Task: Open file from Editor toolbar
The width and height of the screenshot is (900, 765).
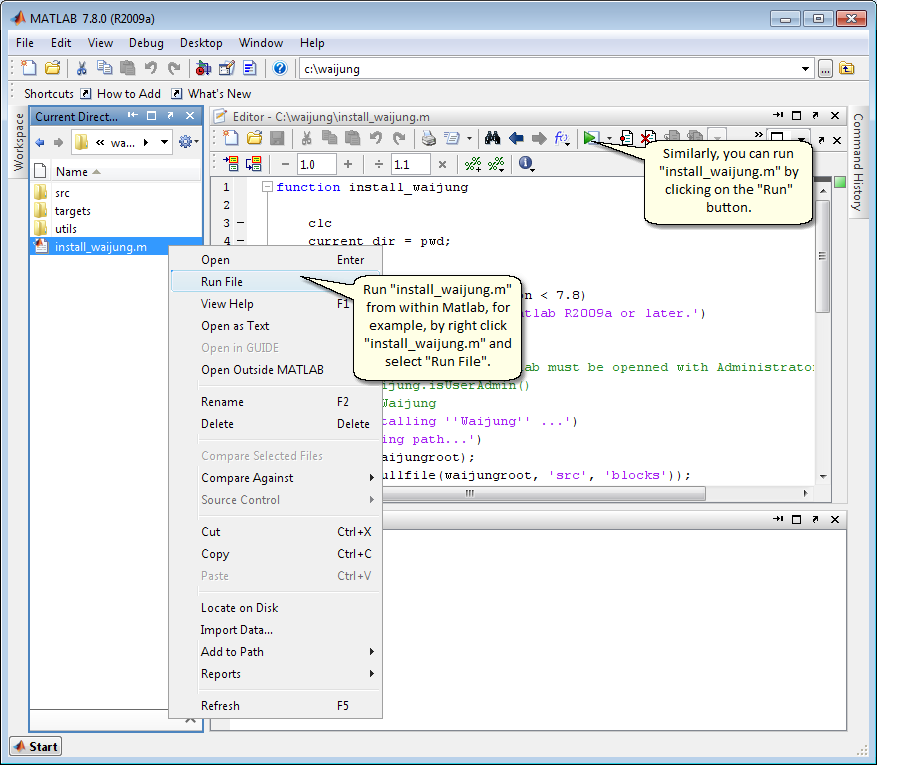Action: click(254, 138)
